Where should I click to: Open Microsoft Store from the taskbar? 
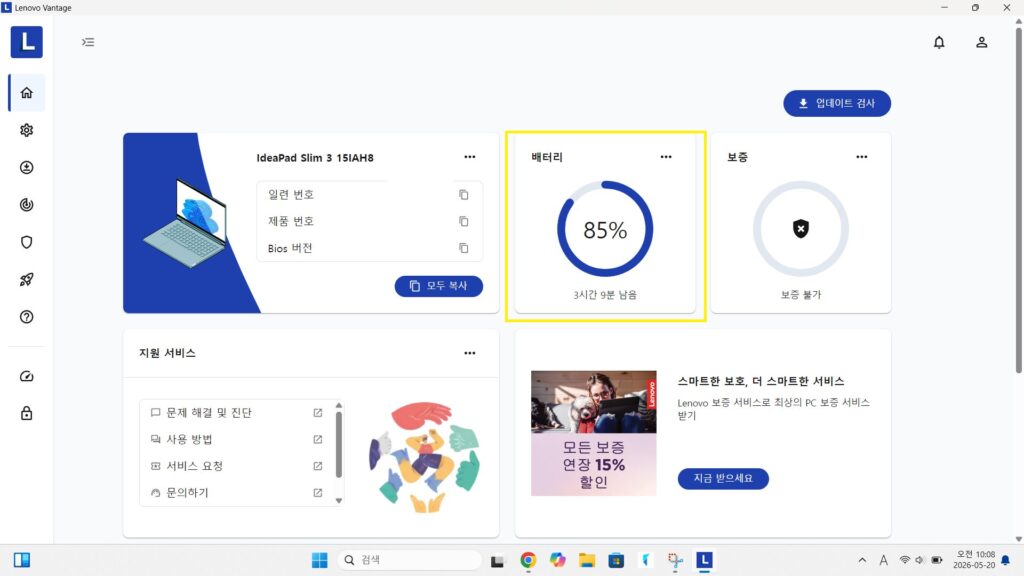(x=616, y=560)
